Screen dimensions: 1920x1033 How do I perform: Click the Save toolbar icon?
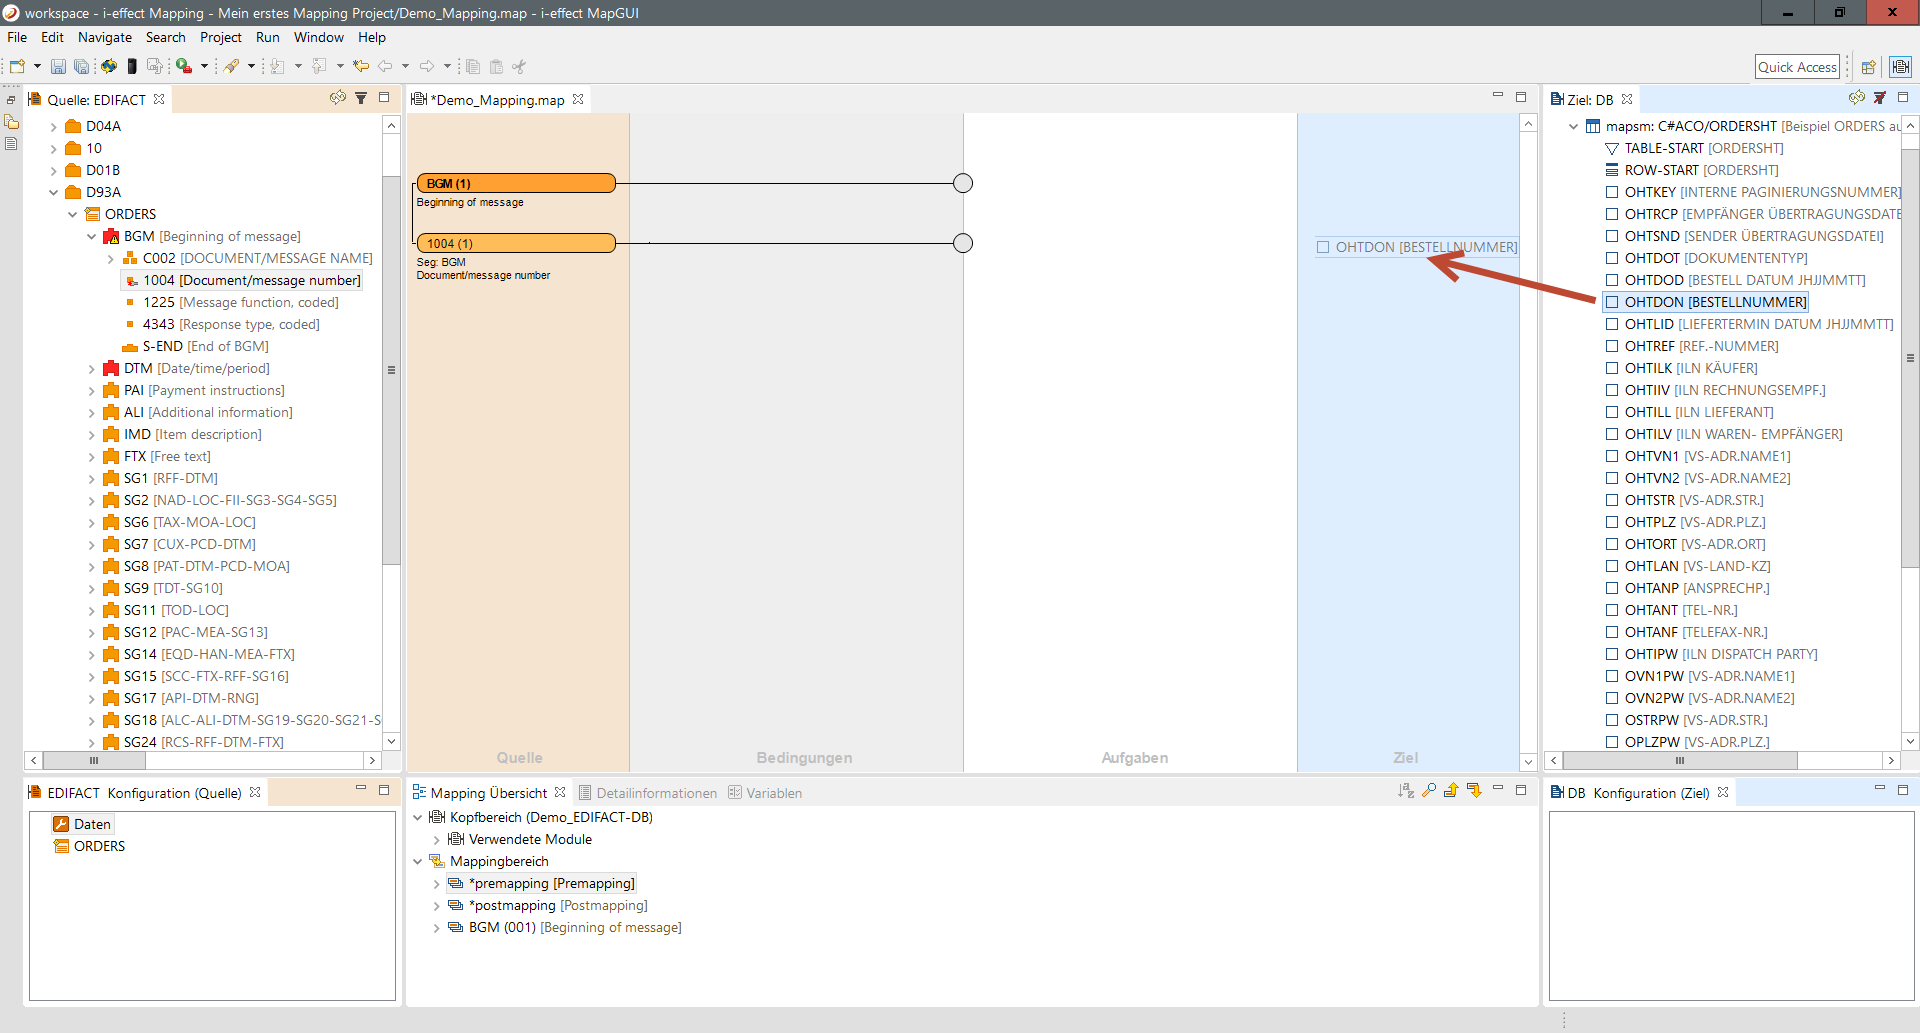click(58, 67)
